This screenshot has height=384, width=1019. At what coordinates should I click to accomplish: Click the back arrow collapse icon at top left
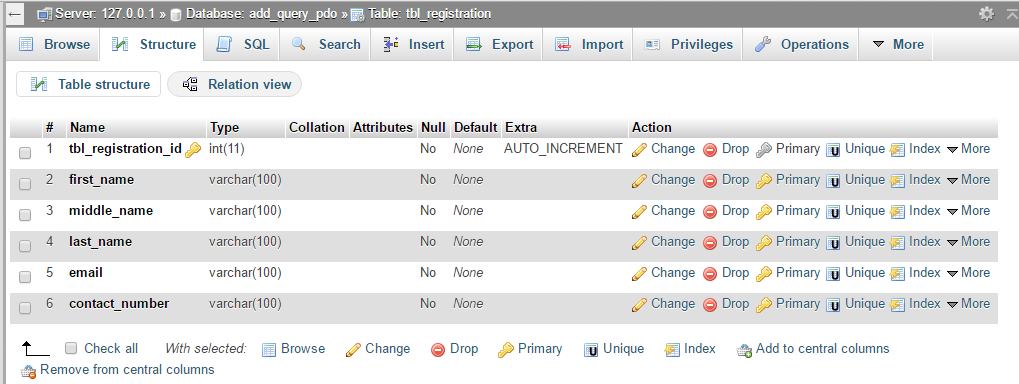15,14
